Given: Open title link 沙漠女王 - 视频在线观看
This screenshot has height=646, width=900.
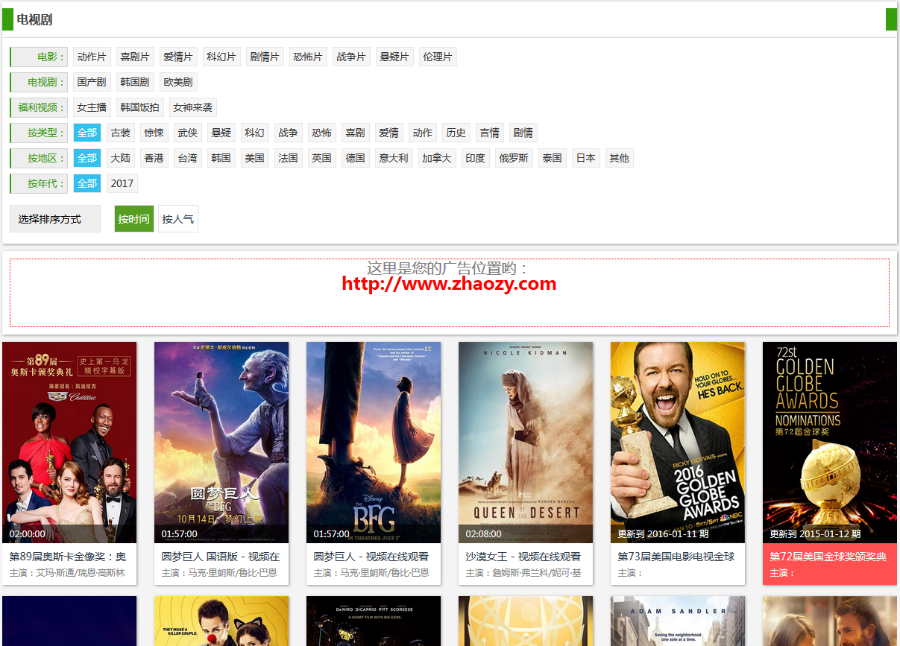Looking at the screenshot, I should 523,556.
